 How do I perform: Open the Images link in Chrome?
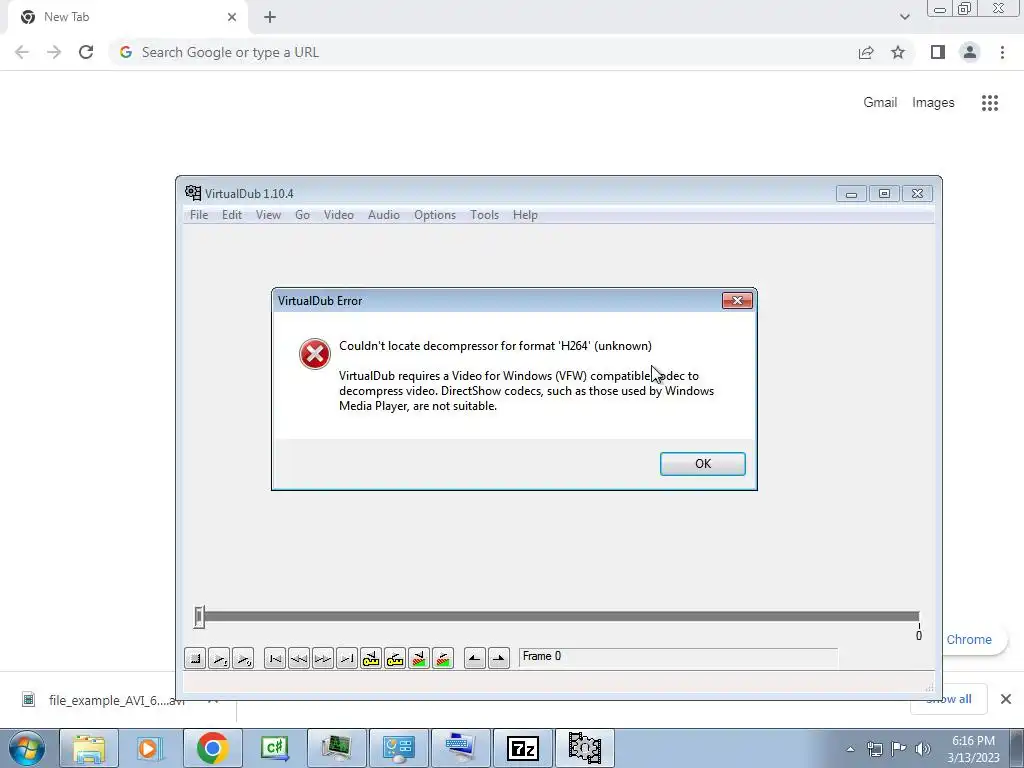click(x=933, y=103)
